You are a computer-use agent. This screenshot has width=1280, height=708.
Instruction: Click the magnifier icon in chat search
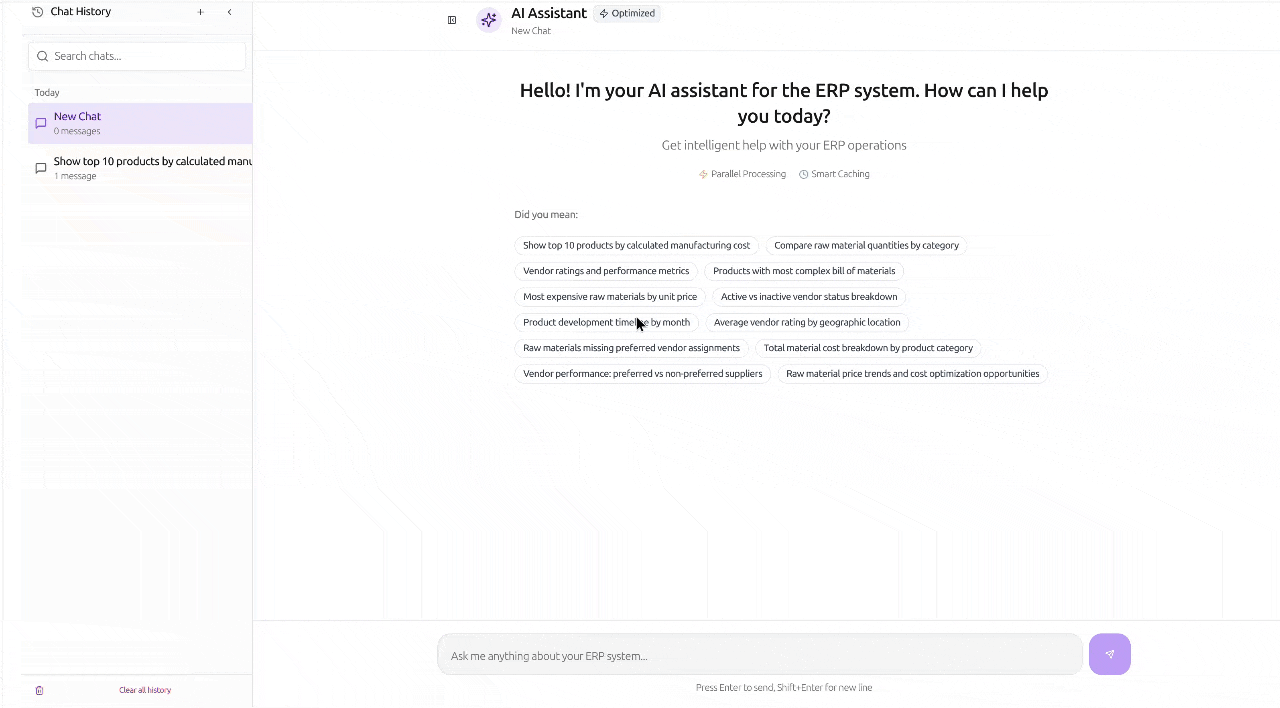pyautogui.click(x=42, y=56)
